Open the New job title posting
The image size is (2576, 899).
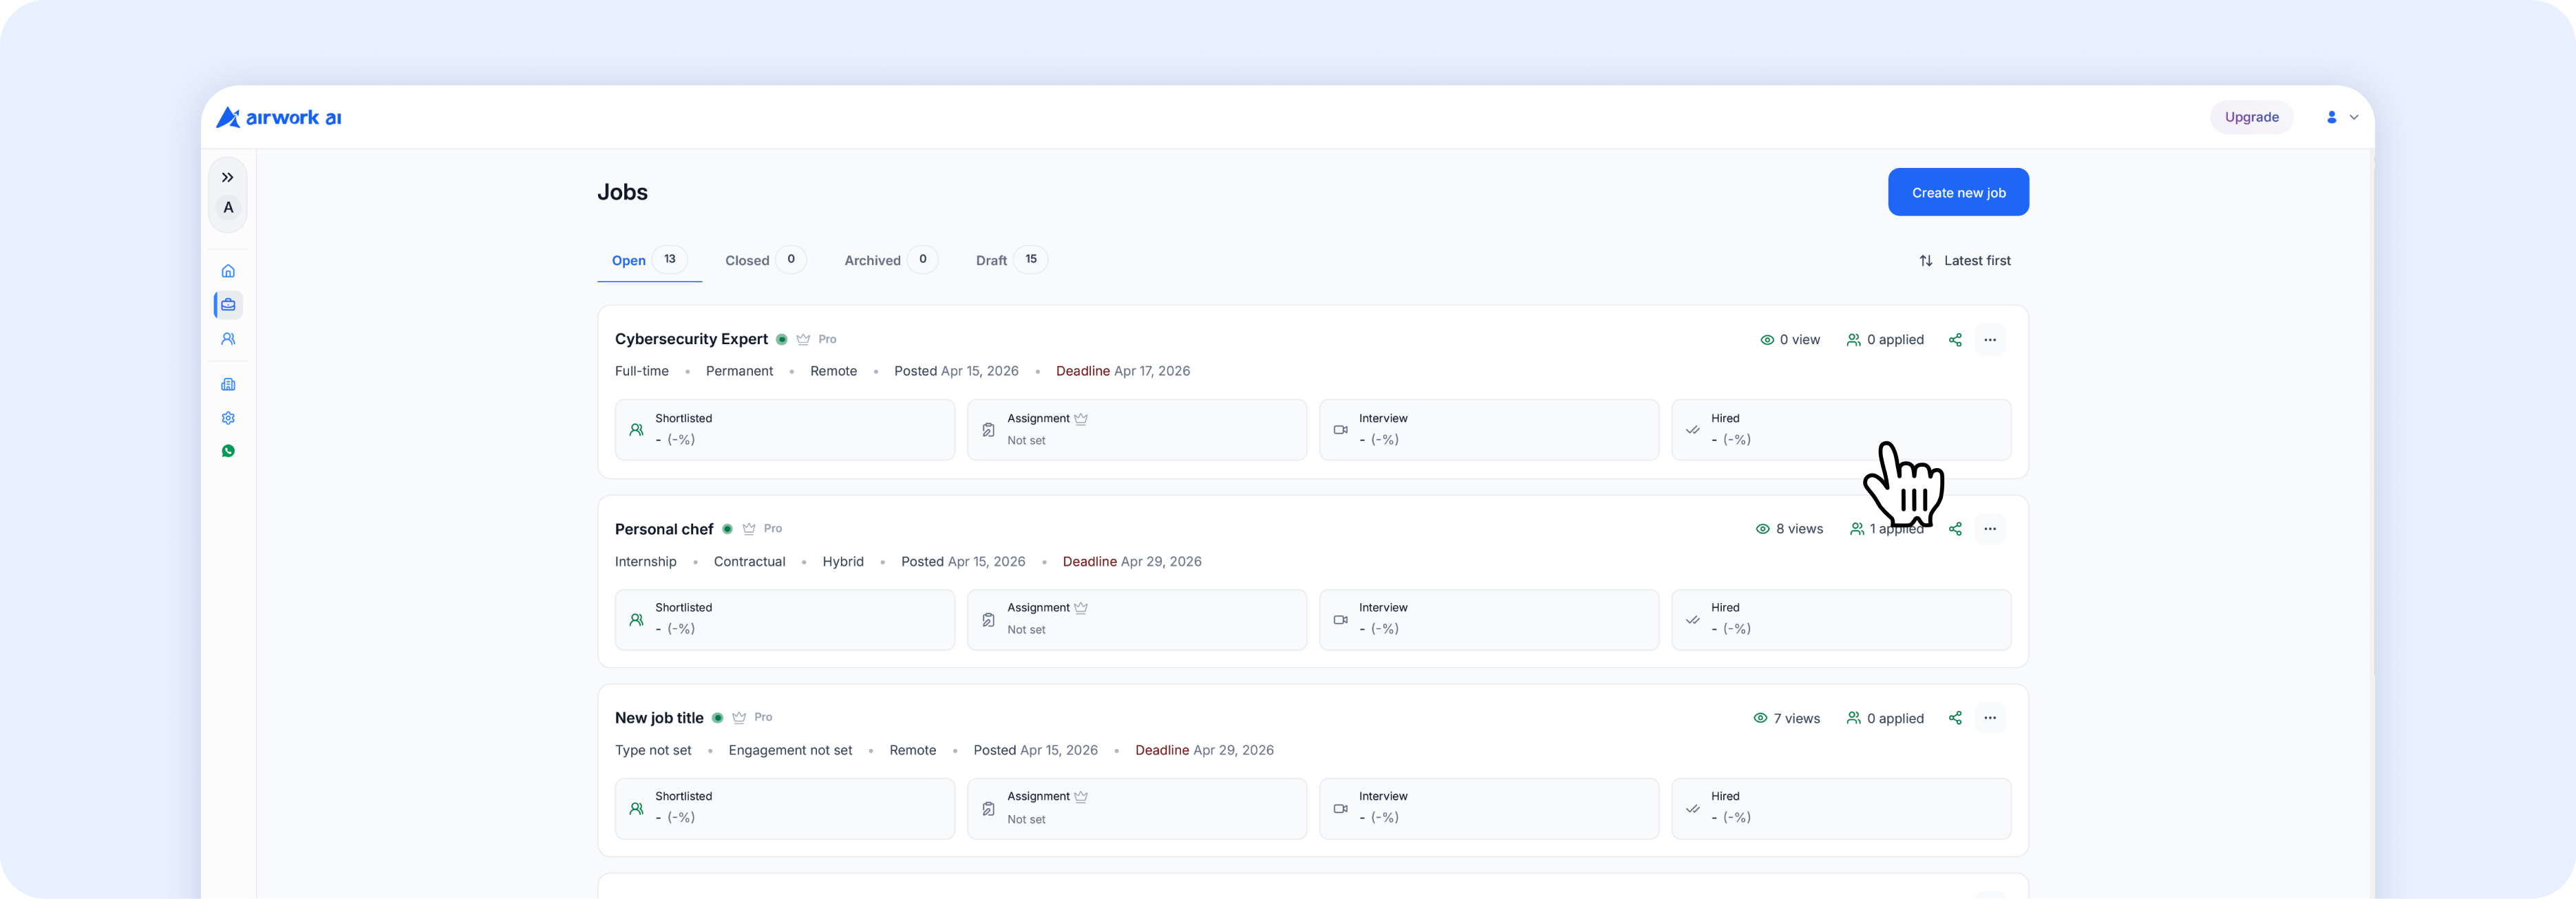point(659,718)
